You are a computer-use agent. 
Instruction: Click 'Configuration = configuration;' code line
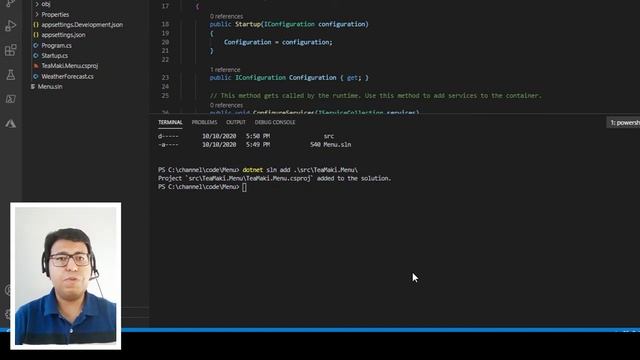click(278, 42)
